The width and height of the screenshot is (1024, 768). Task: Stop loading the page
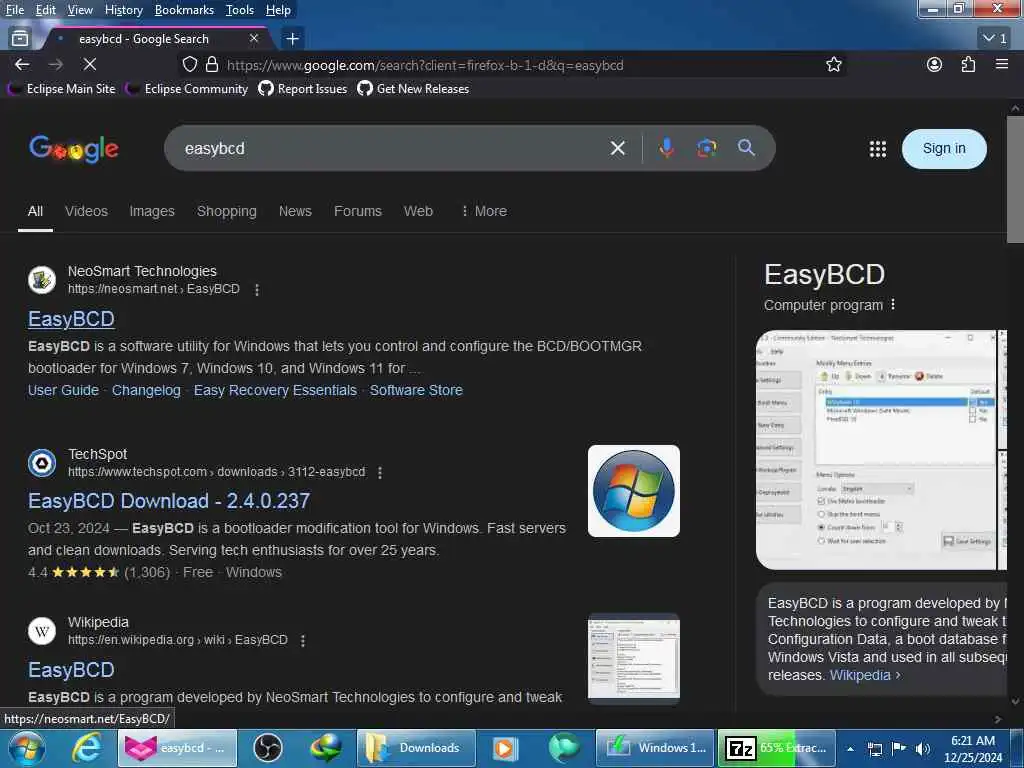(89, 65)
